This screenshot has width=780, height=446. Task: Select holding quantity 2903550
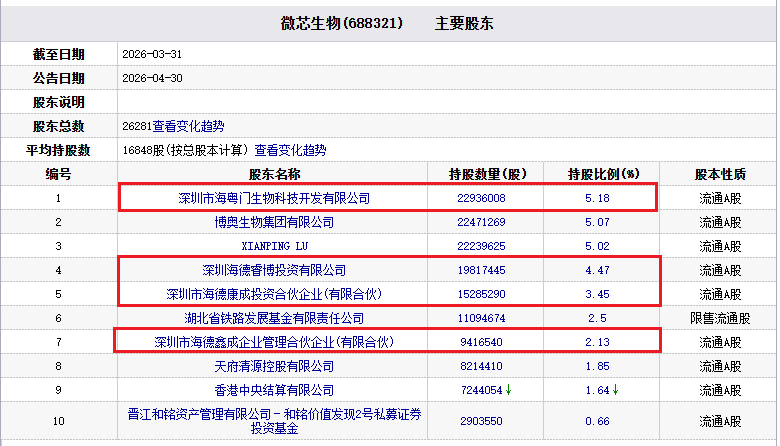tap(481, 421)
